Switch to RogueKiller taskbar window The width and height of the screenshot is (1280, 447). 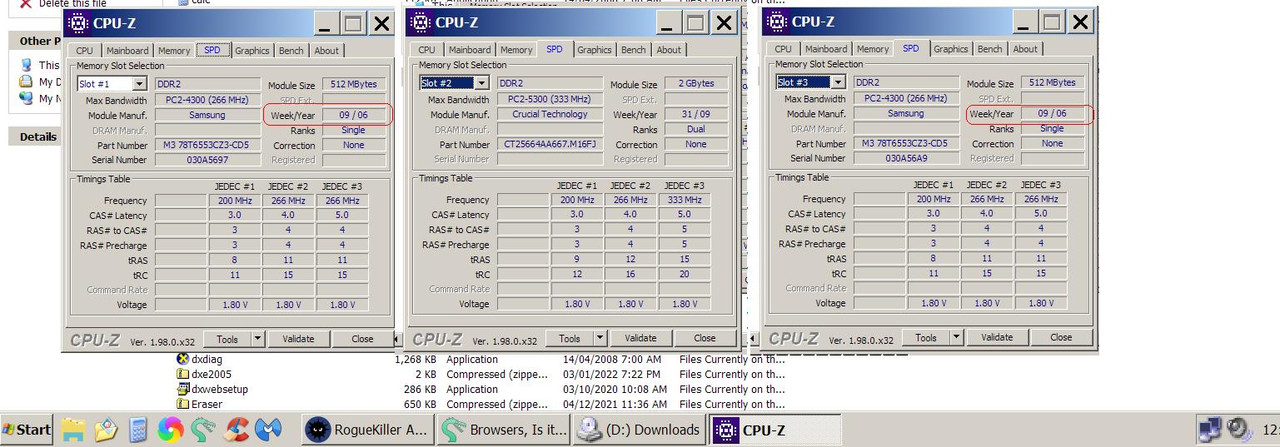370,430
